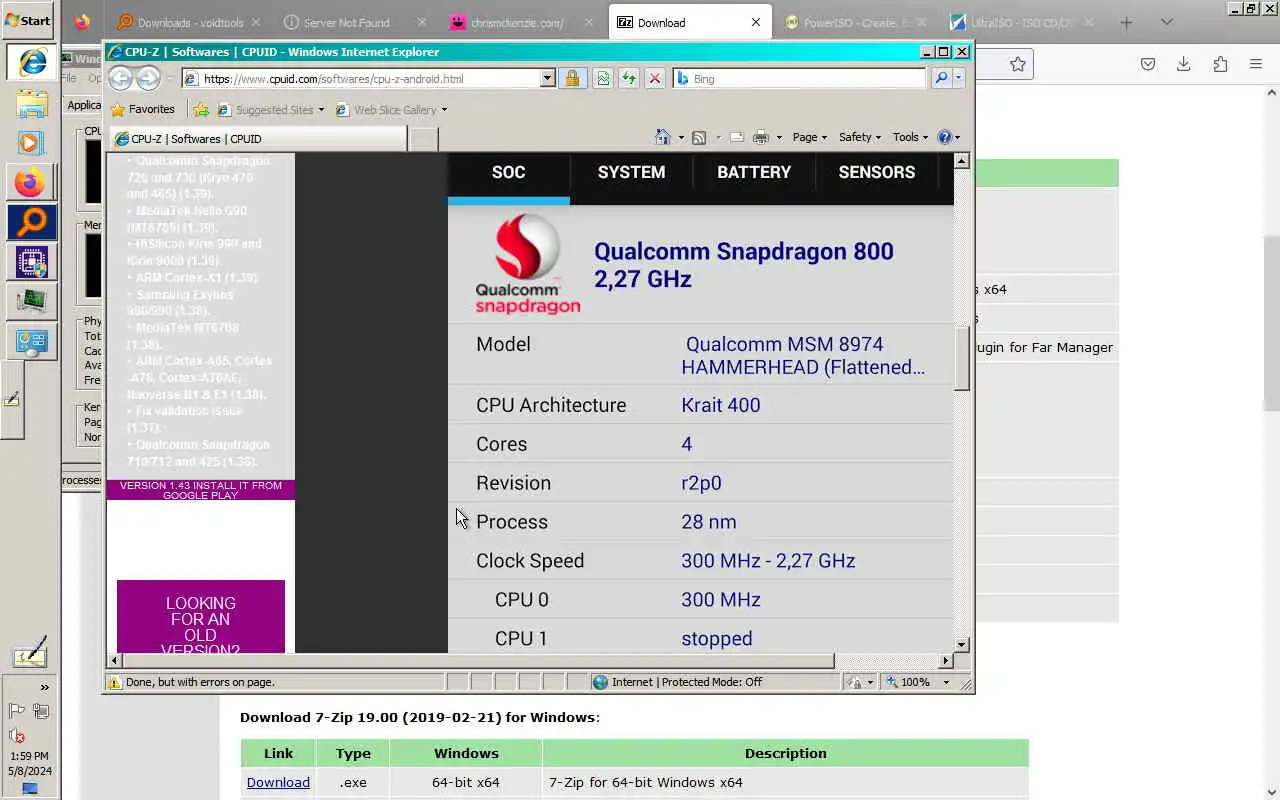1280x800 pixels.
Task: Open the Page menu
Action: coord(809,137)
